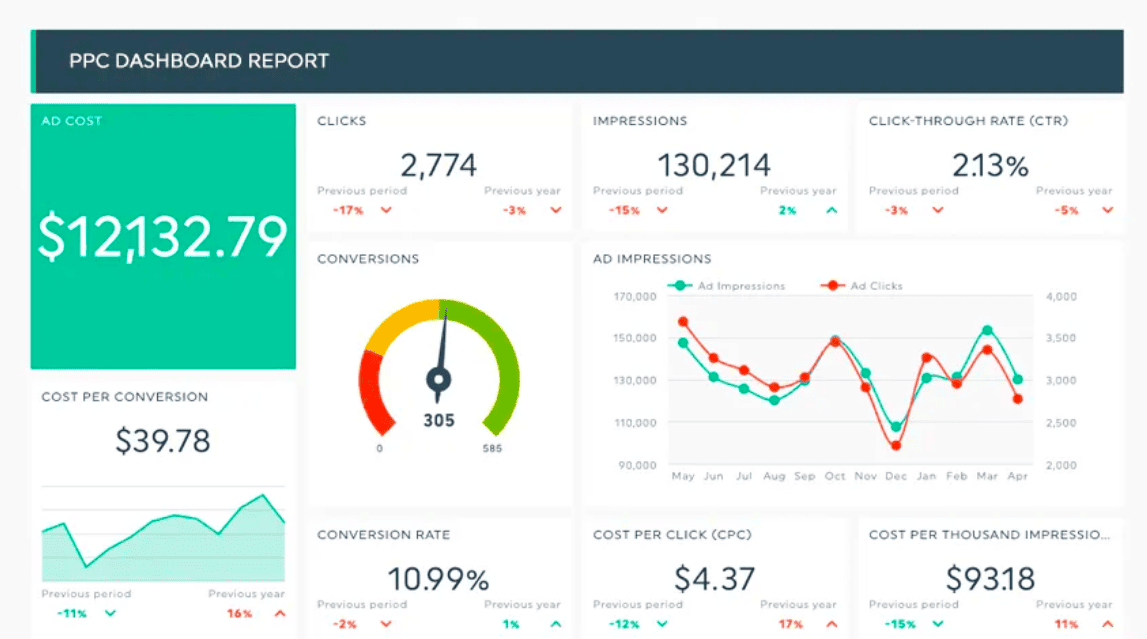Click the red up arrow beside CPC 17%
Viewport: 1147px width, 639px height.
point(831,624)
